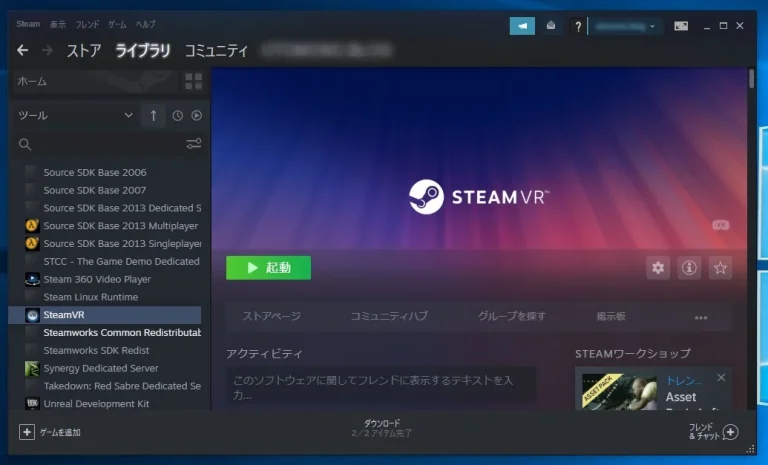Screen dimensions: 768x465
Task: Open the SteamVR info icon
Action: point(689,268)
